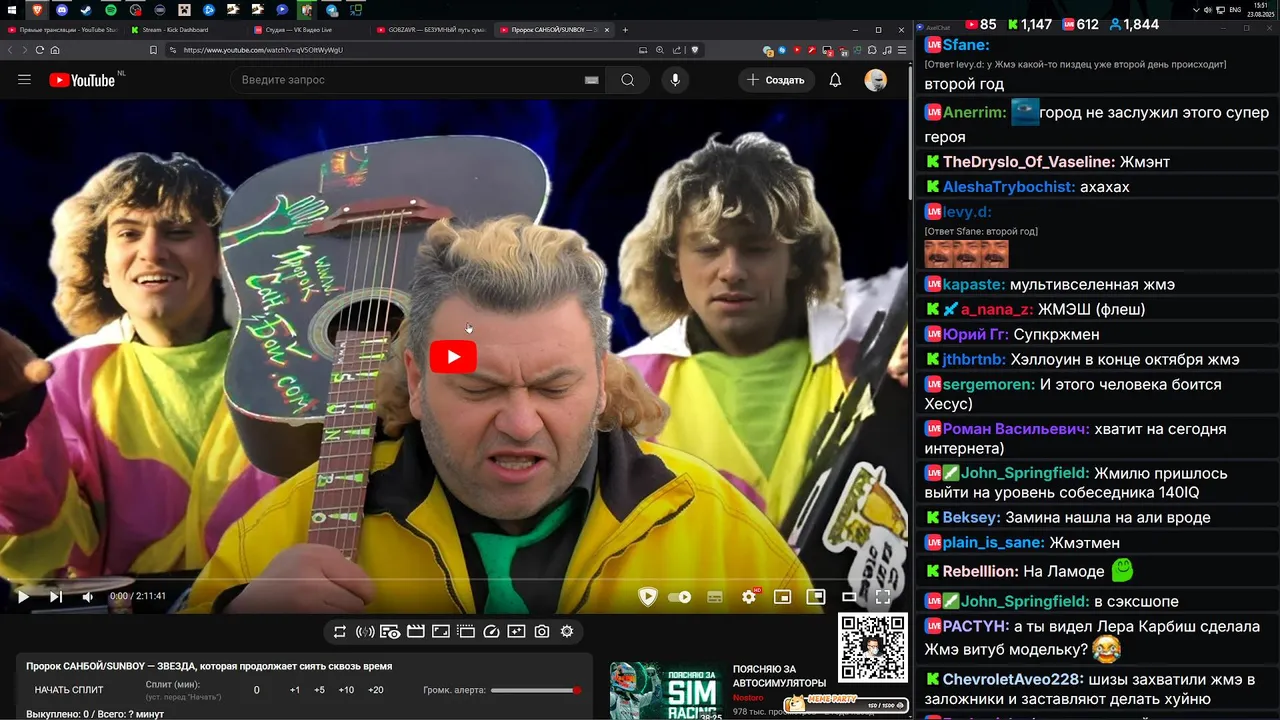This screenshot has width=1280, height=720.
Task: Enter full-screen video mode
Action: pyautogui.click(x=883, y=597)
